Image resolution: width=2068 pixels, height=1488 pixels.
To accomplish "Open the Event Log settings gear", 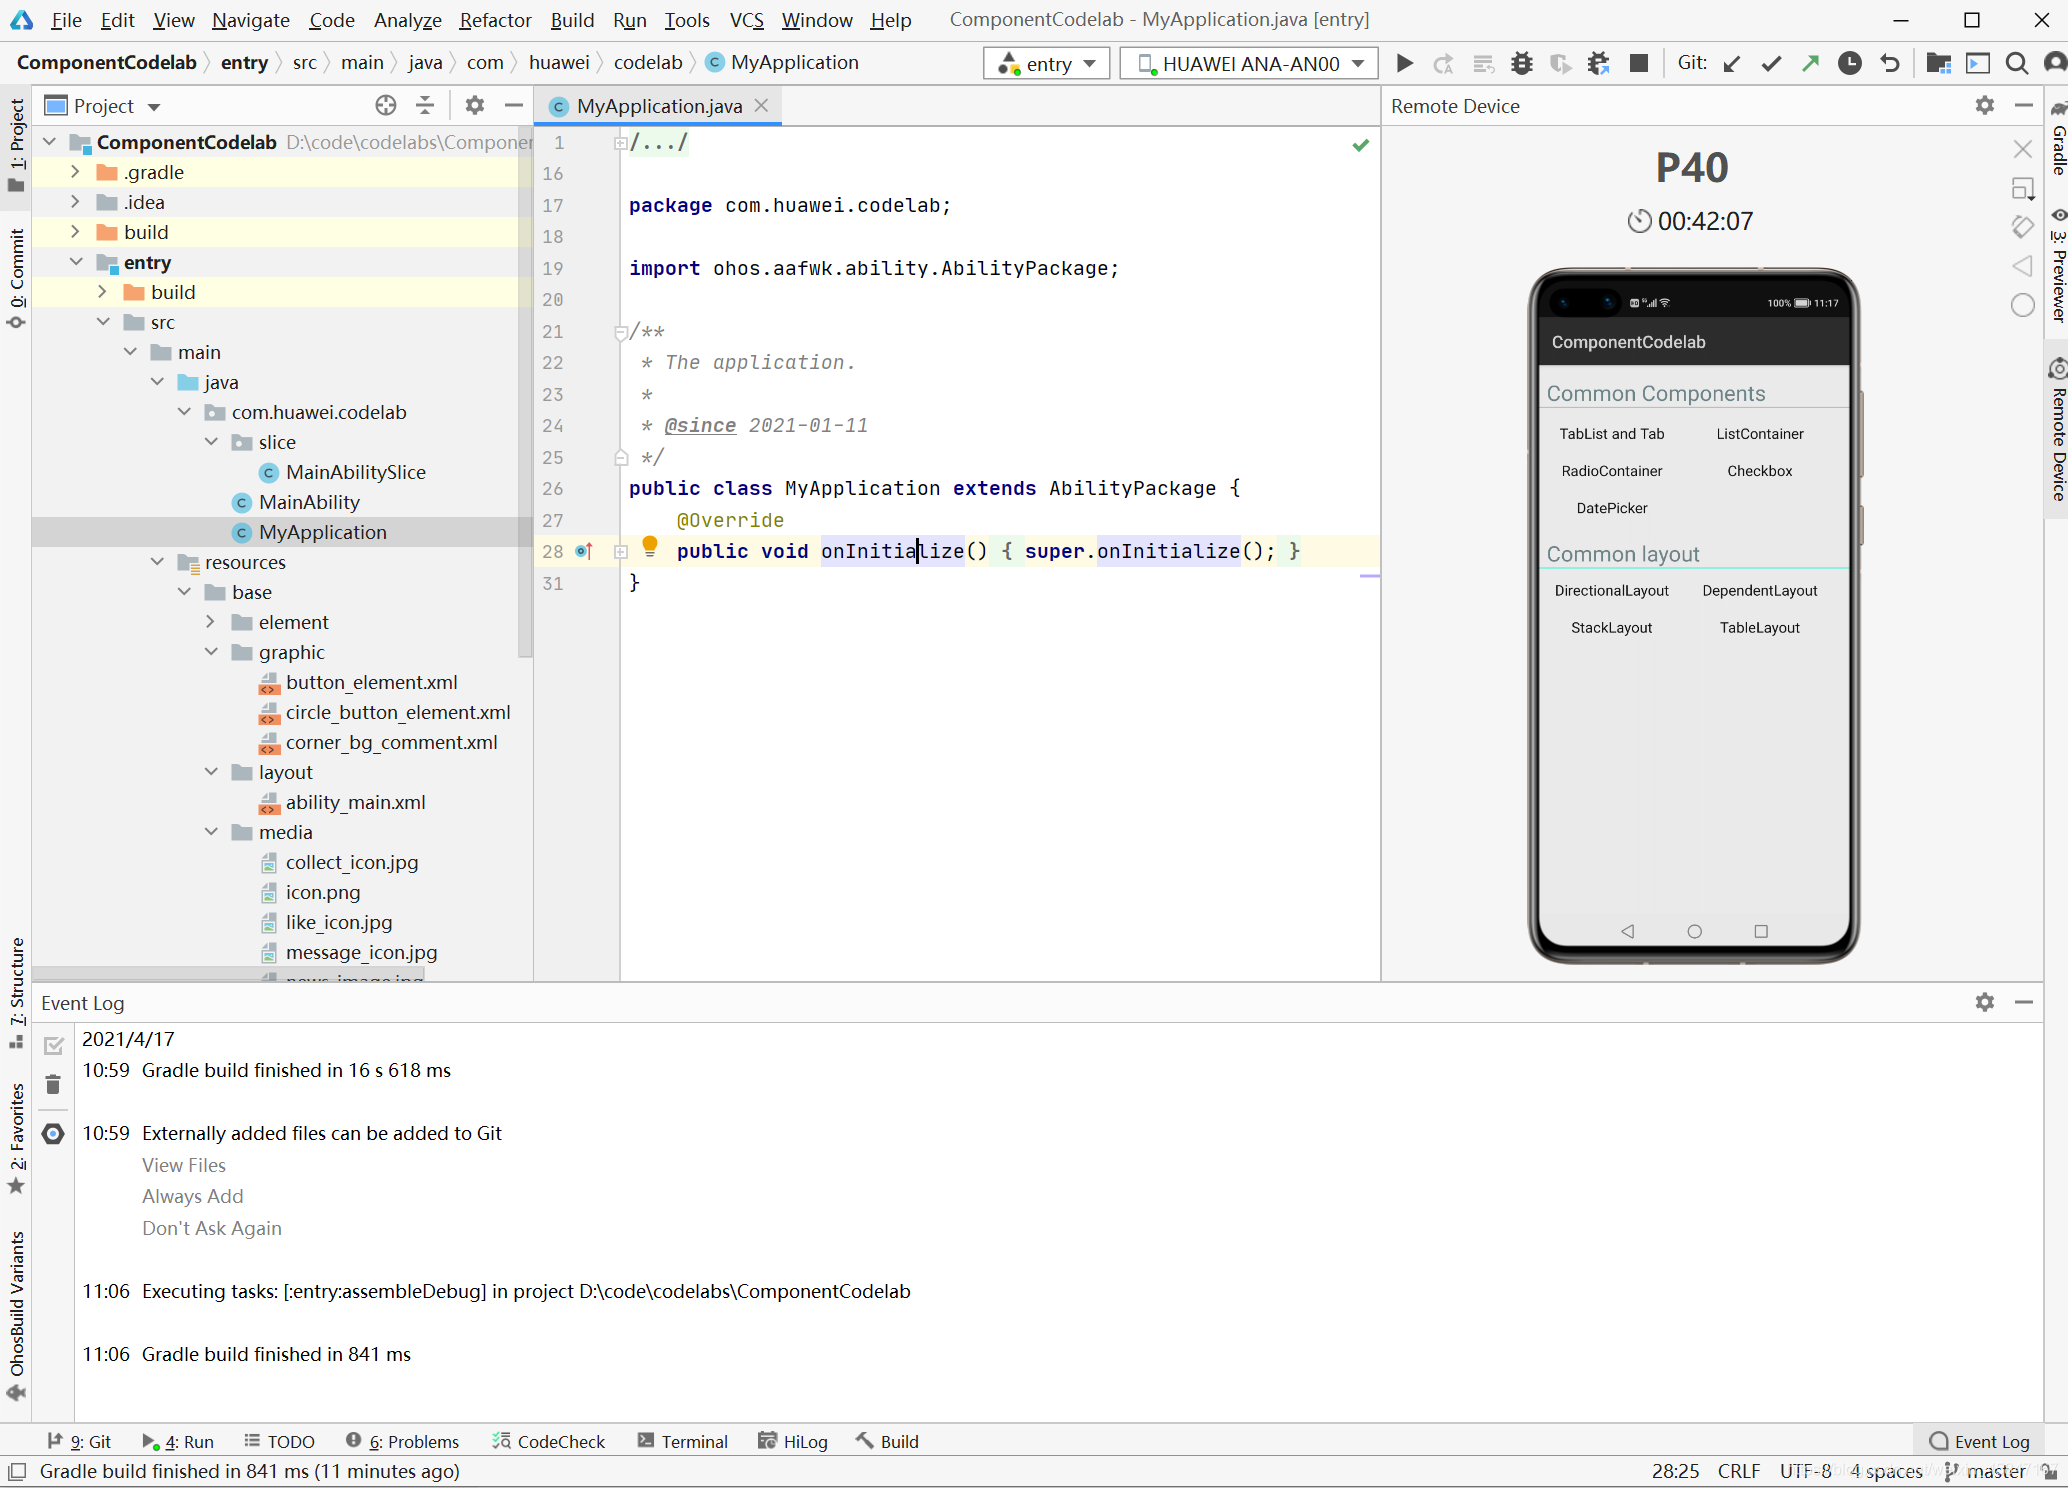I will [x=1985, y=1002].
